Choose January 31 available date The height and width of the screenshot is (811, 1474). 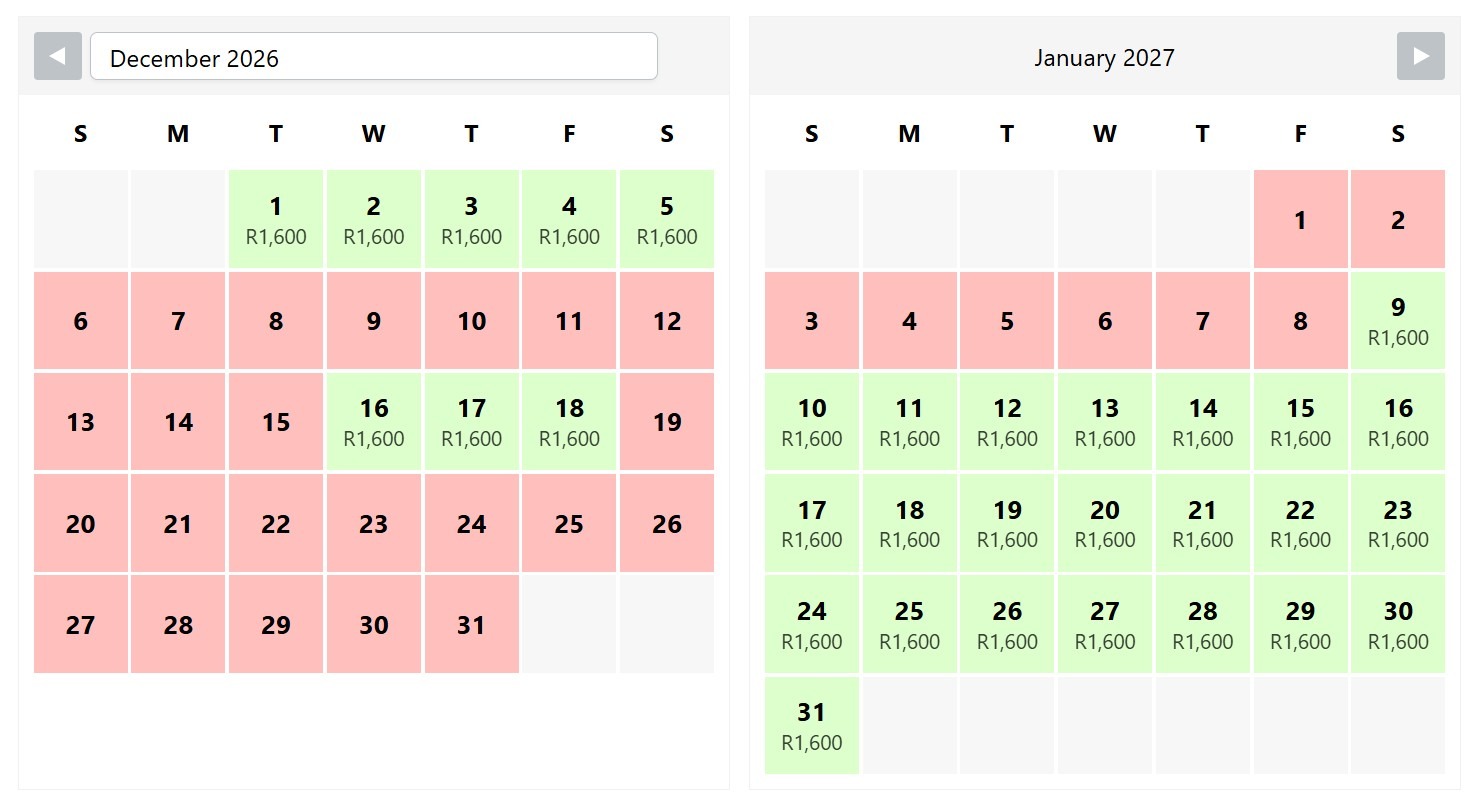[x=812, y=726]
